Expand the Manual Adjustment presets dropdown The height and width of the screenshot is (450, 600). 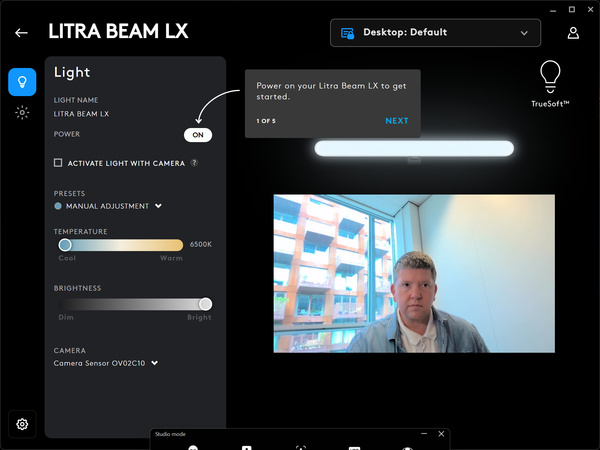pyautogui.click(x=158, y=206)
